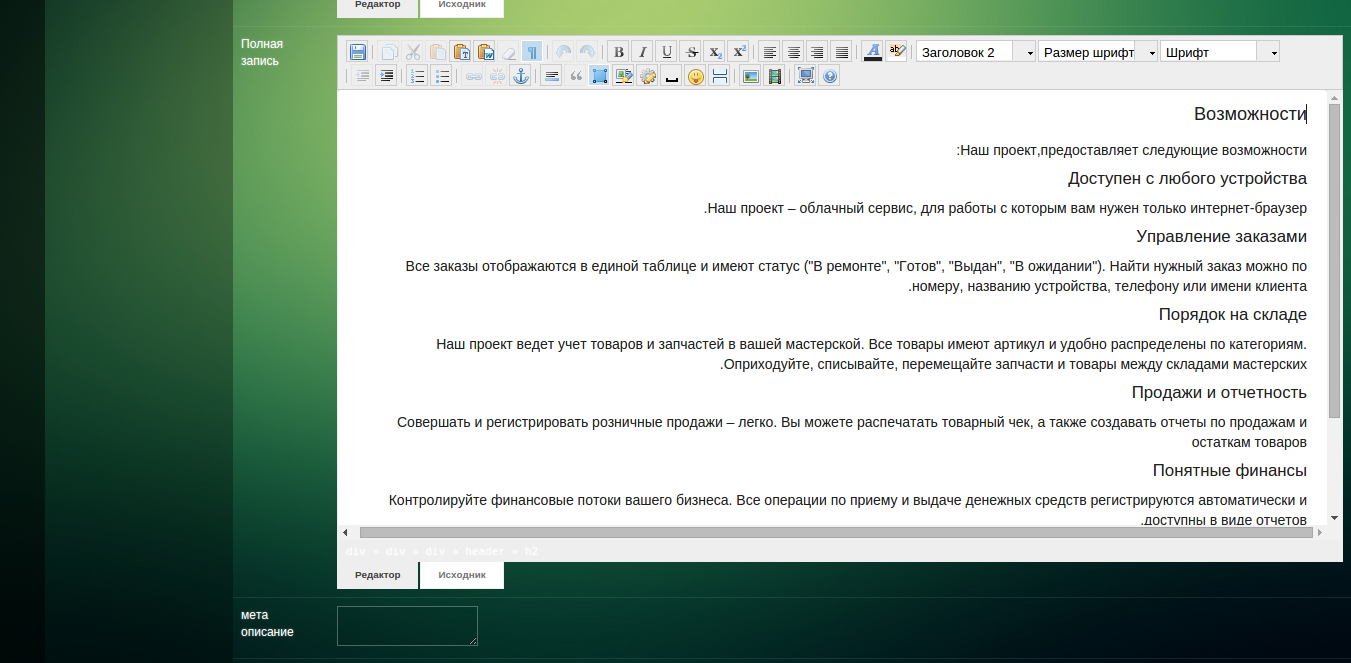Click the heading 'Понятные финансы'
Viewport: 1351px width, 663px height.
point(1229,471)
